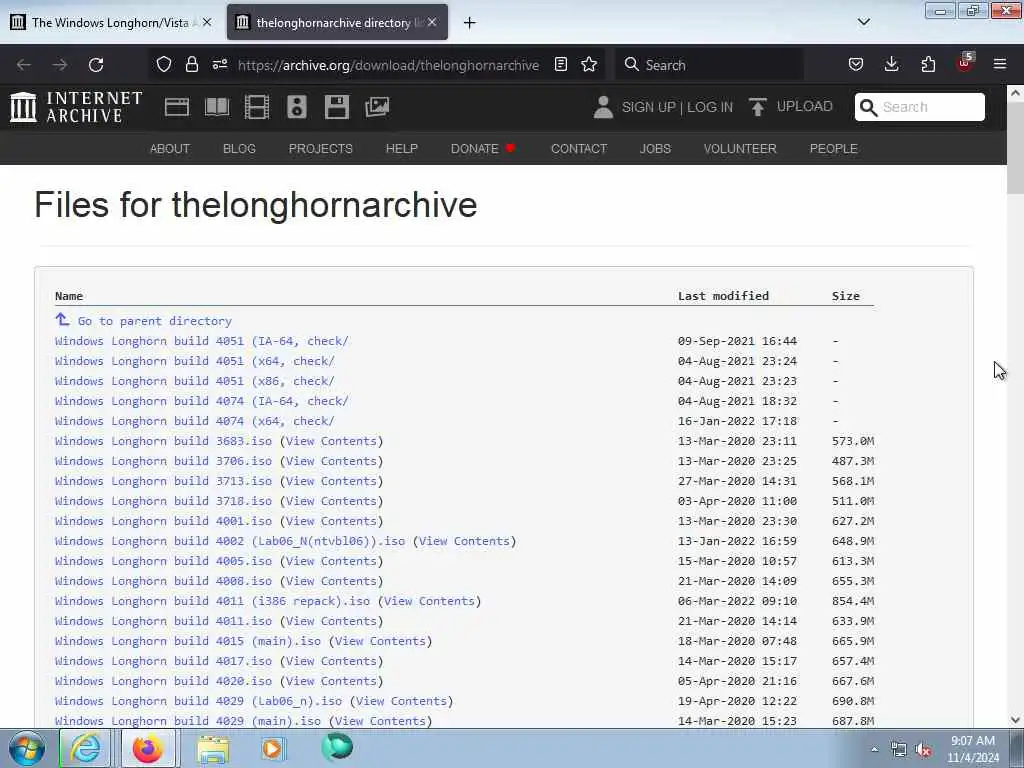Open Longhorn build 4051 (IA-64, check/ folder

coord(202,341)
